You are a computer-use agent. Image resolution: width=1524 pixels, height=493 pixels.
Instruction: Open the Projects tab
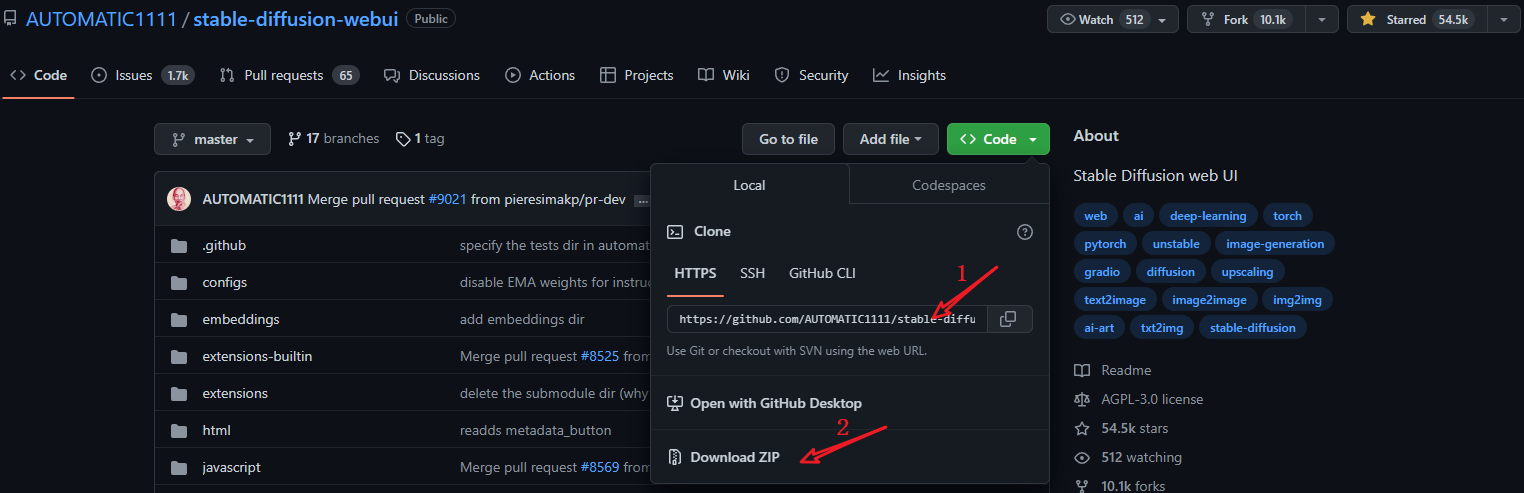click(x=637, y=75)
